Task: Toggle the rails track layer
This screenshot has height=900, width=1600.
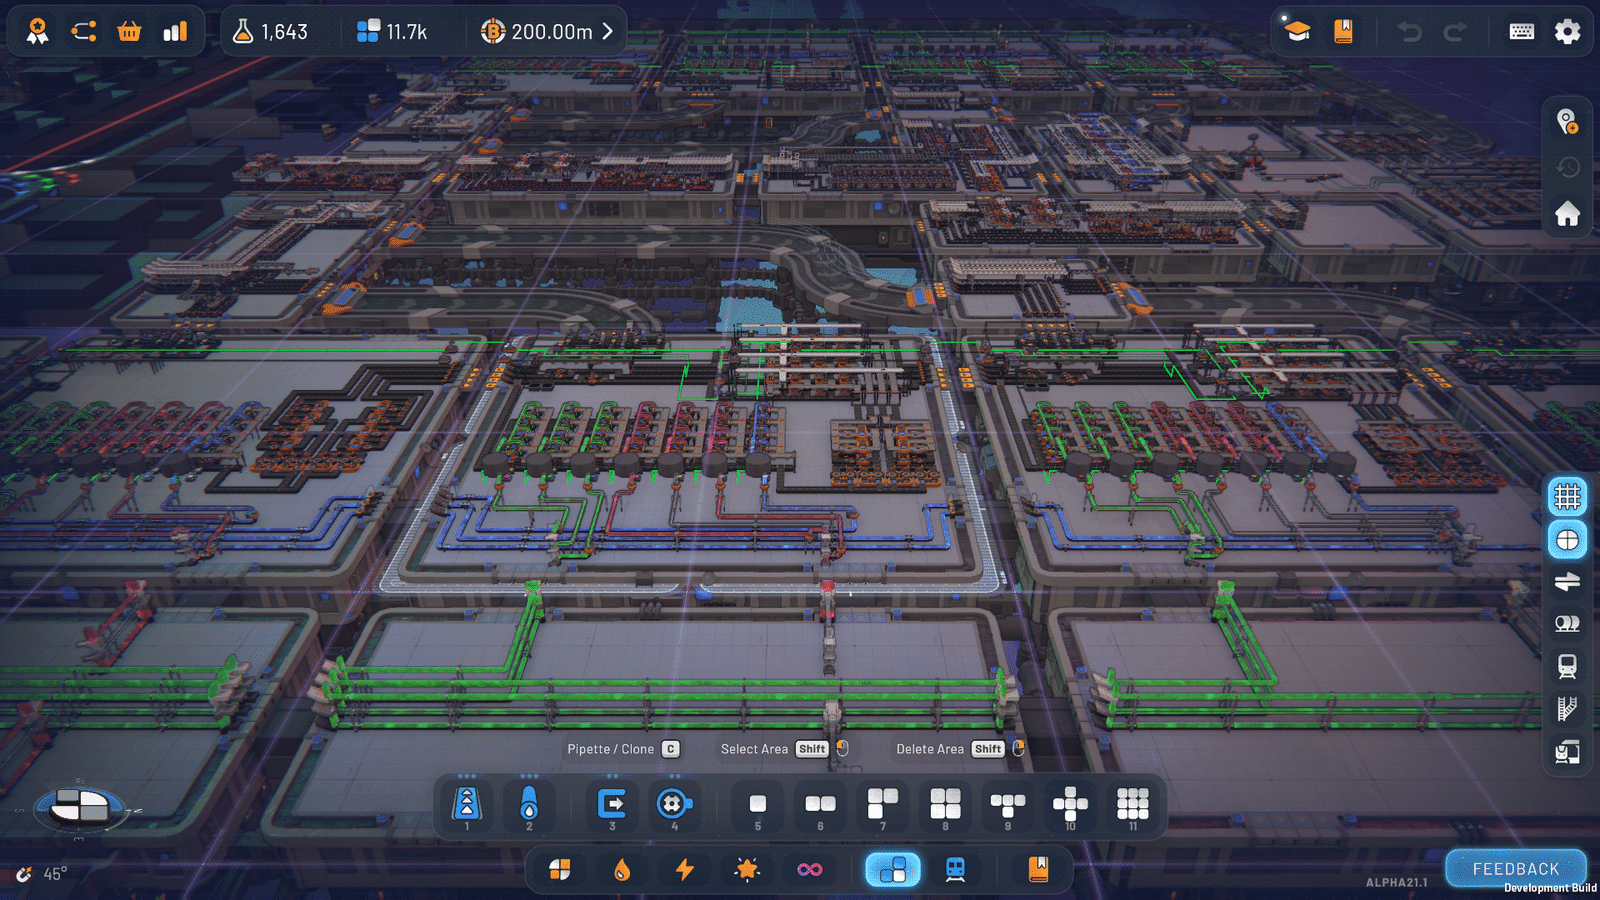Action: (x=1567, y=709)
